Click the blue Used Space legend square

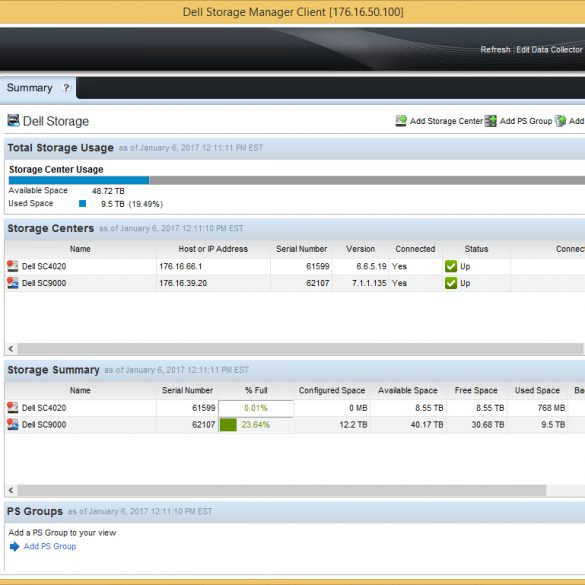point(82,203)
